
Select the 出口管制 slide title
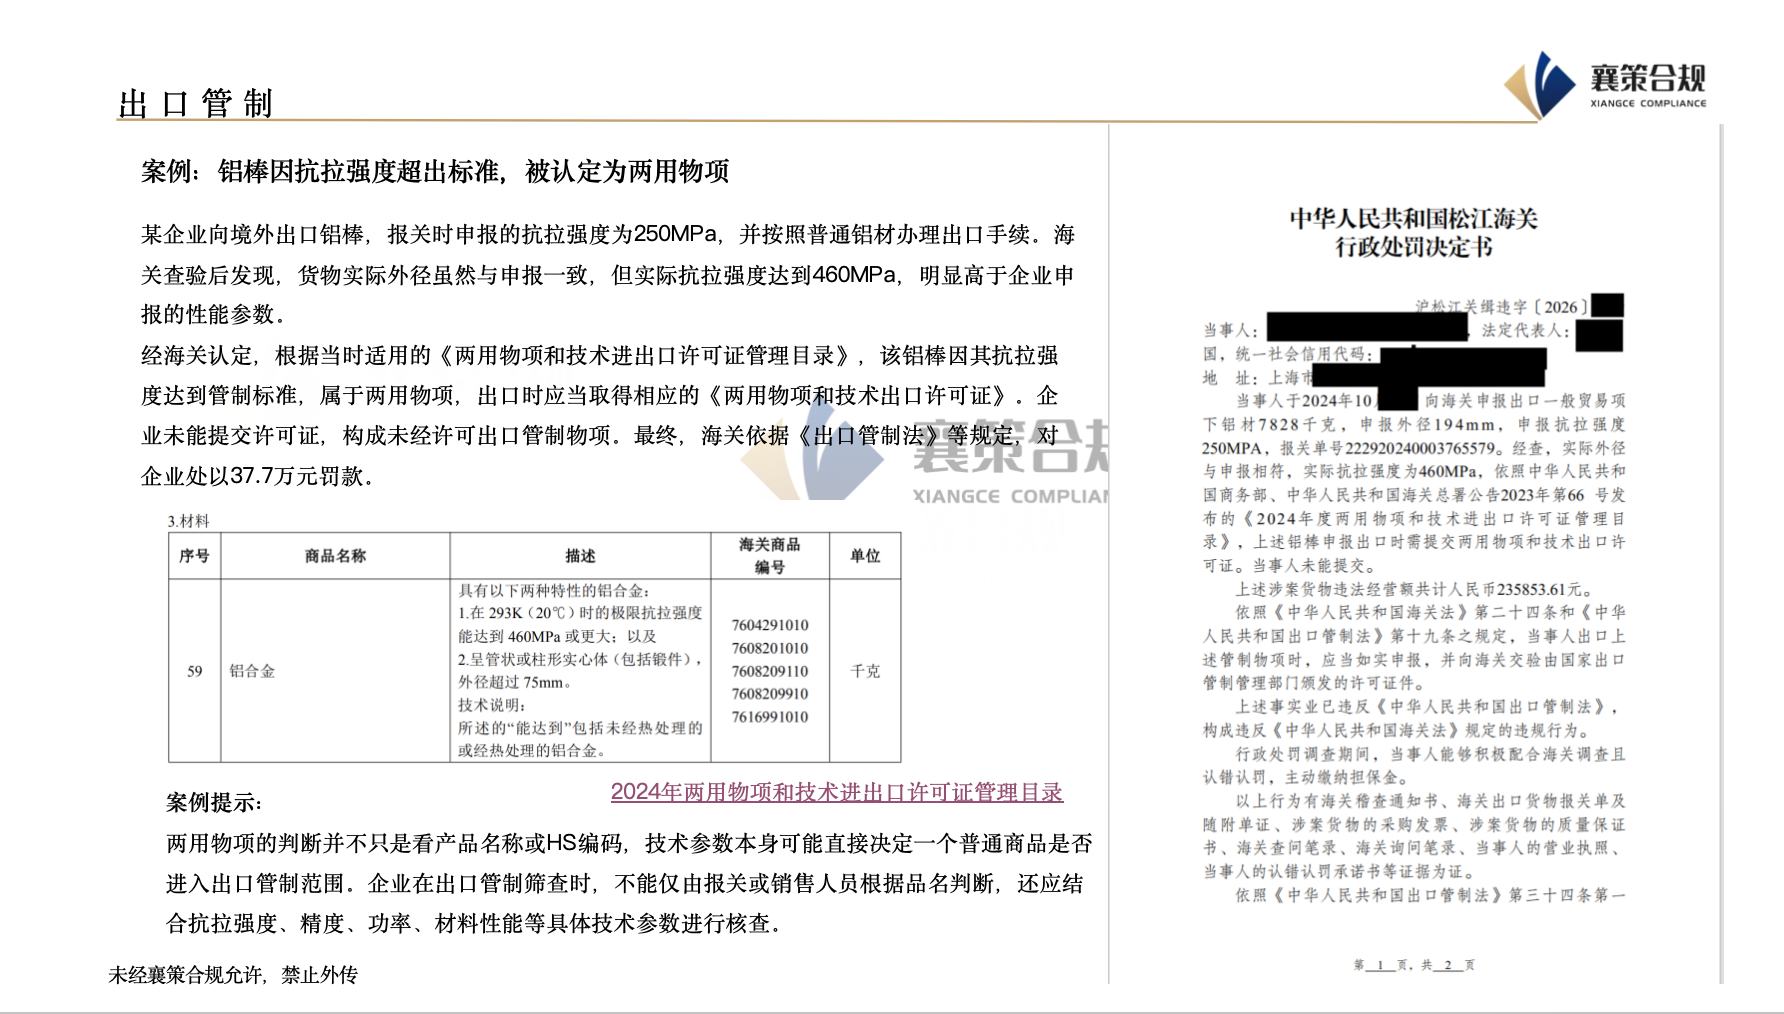click(196, 104)
